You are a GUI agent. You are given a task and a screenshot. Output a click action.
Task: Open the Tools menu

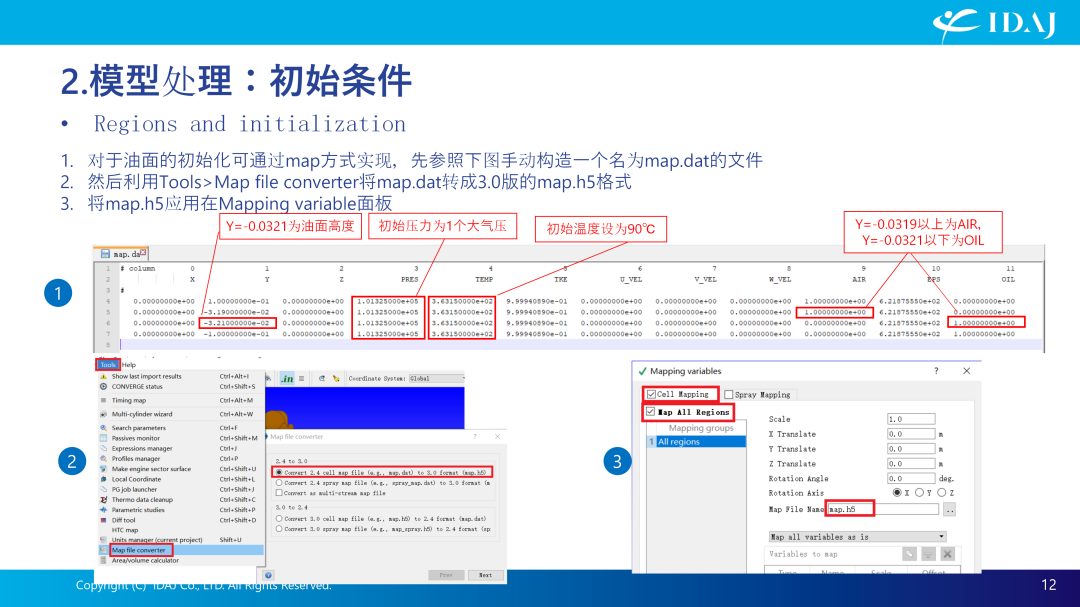click(x=107, y=364)
